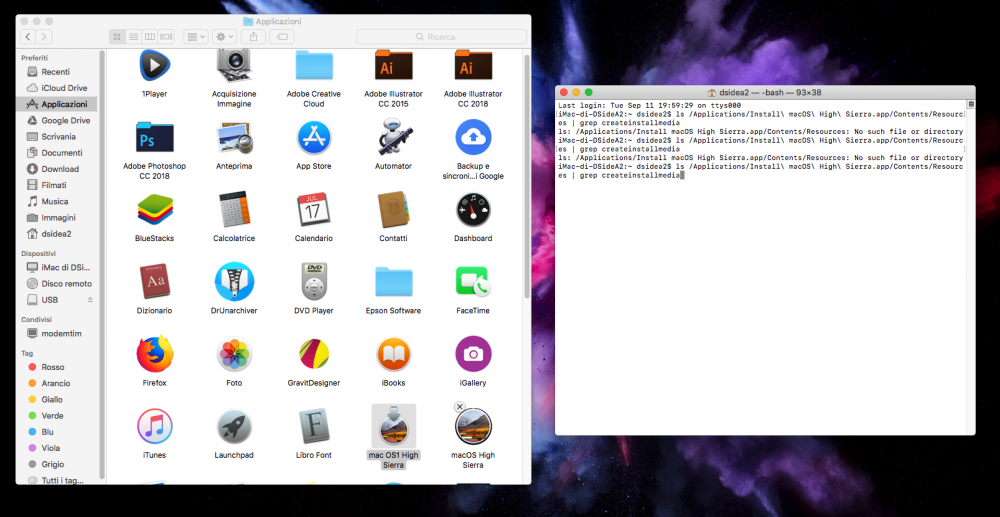Select the App Store icon
Viewport: 1000px width, 517px height.
pyautogui.click(x=314, y=137)
